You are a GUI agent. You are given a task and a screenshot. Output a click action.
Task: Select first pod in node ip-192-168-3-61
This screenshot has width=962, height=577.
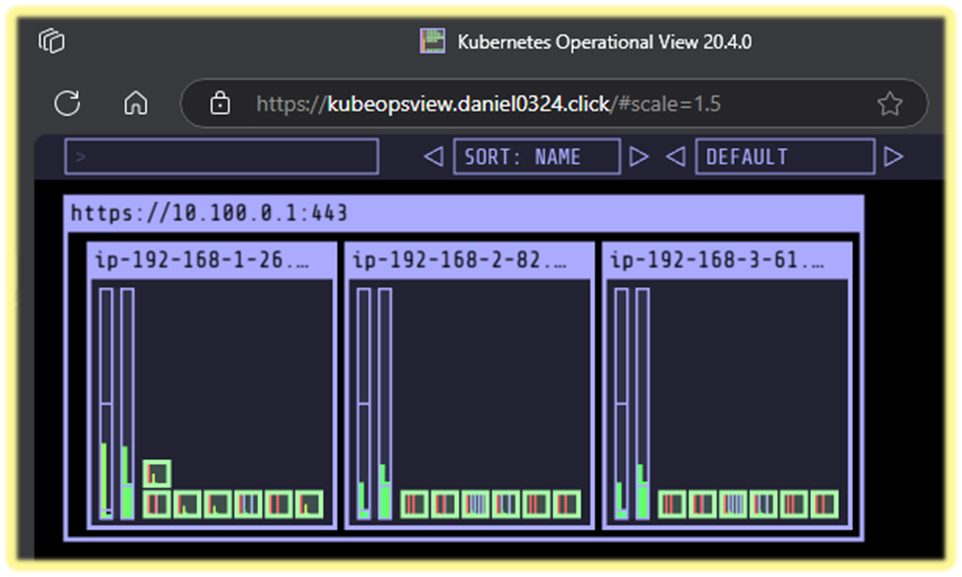pos(672,505)
